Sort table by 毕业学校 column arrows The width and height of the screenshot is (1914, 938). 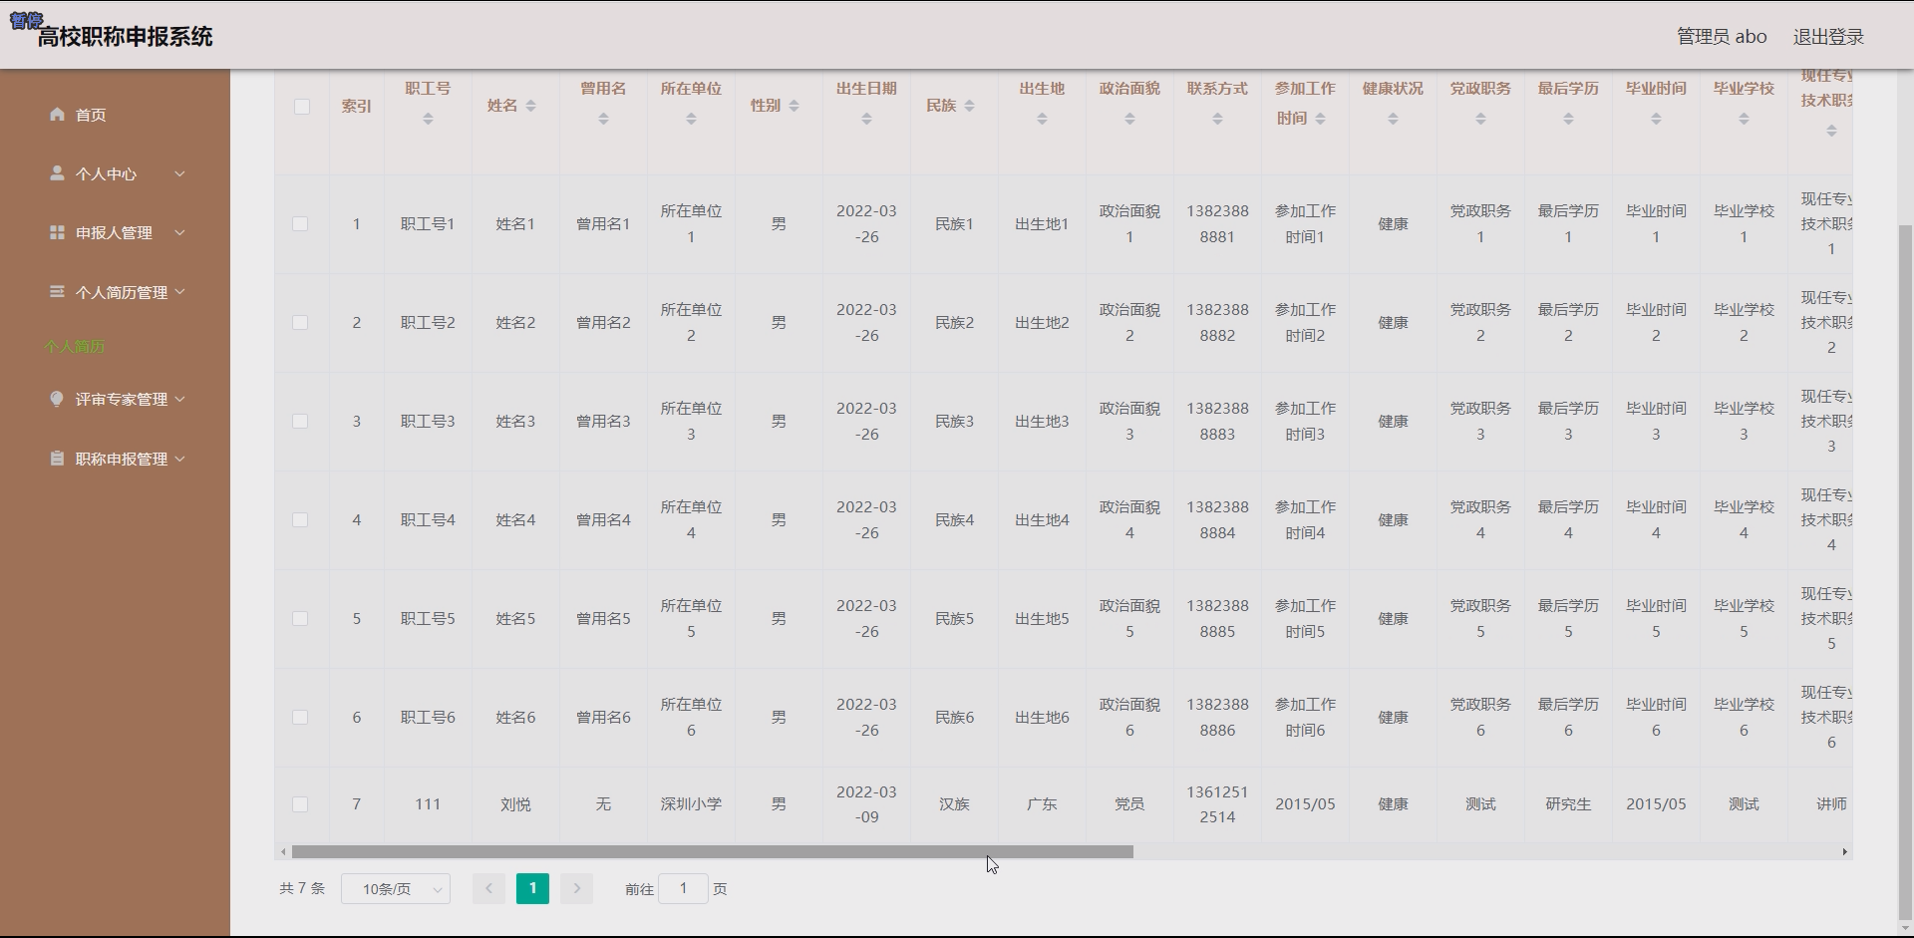[x=1744, y=119]
